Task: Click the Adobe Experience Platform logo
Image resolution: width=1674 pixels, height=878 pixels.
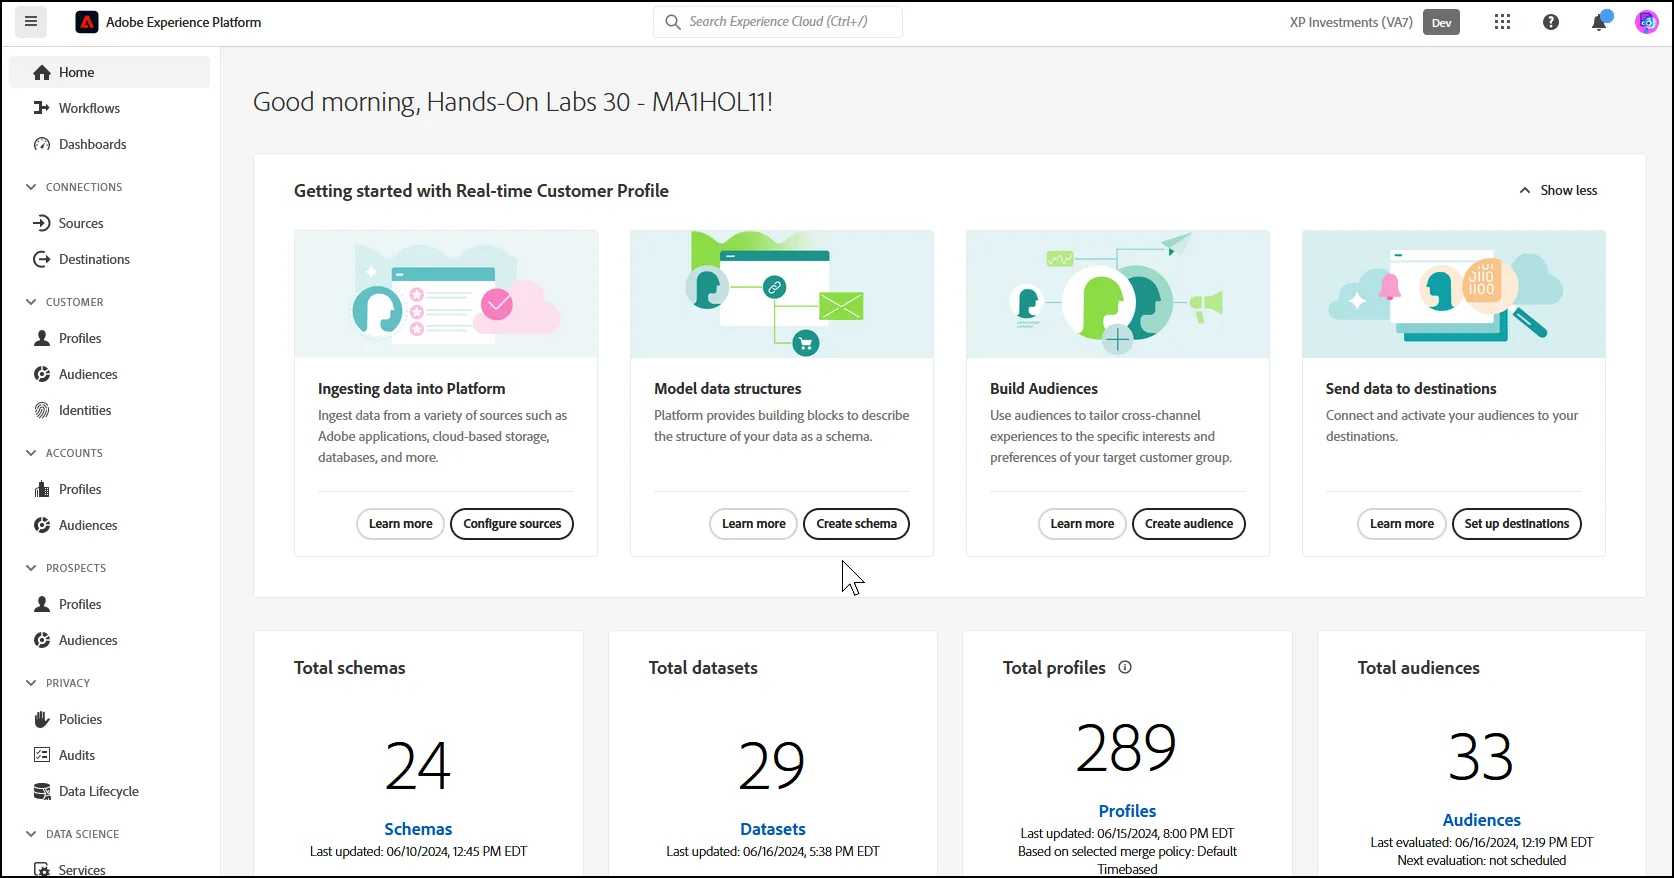Action: pyautogui.click(x=87, y=22)
